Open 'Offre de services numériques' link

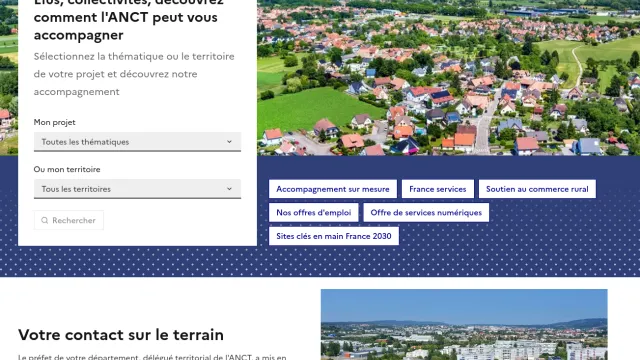426,213
